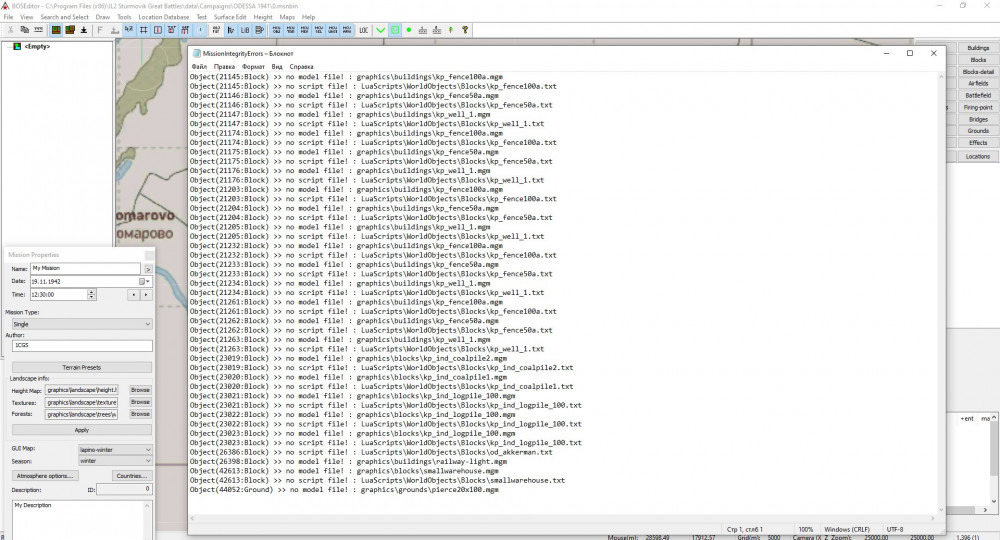The height and width of the screenshot is (540, 1000).
Task: Click the Author input field with 1CGS
Action: pos(82,346)
